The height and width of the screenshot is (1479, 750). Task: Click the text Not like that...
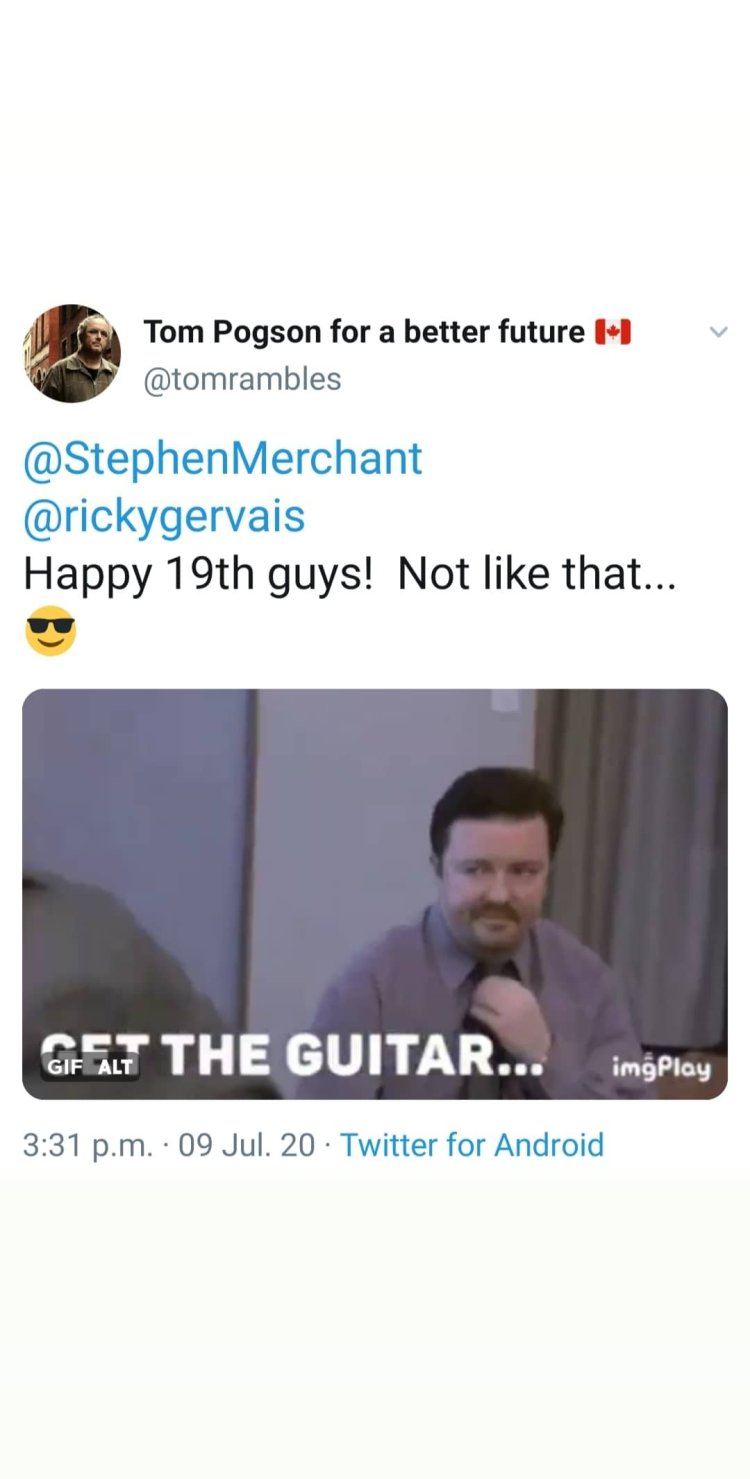tap(536, 574)
